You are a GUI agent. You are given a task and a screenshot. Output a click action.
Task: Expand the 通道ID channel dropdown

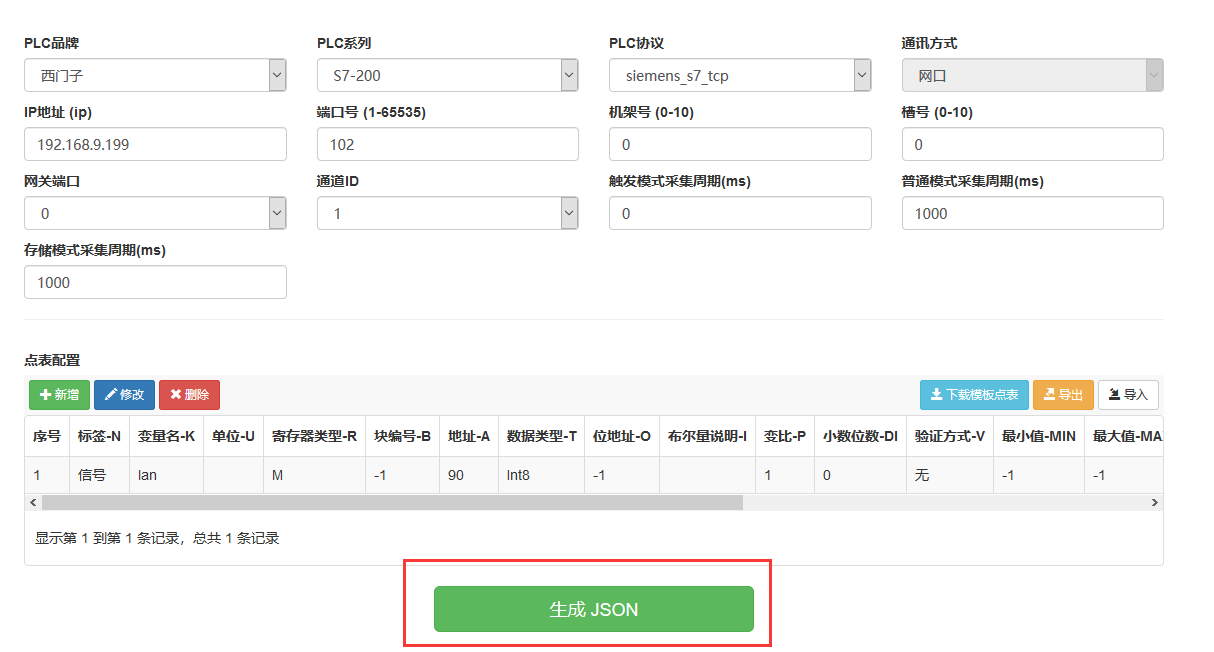447,213
